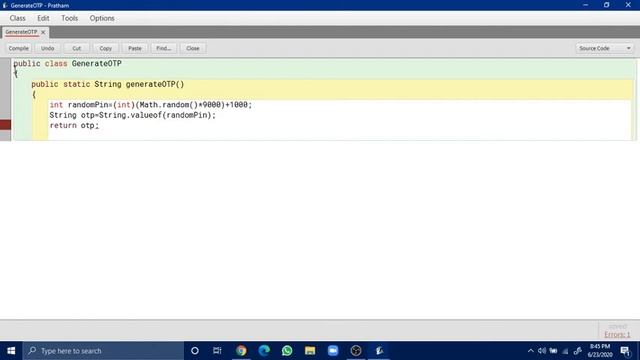Click the red error marker in the margin
Screen dimensions: 640x360
[x=5, y=125]
